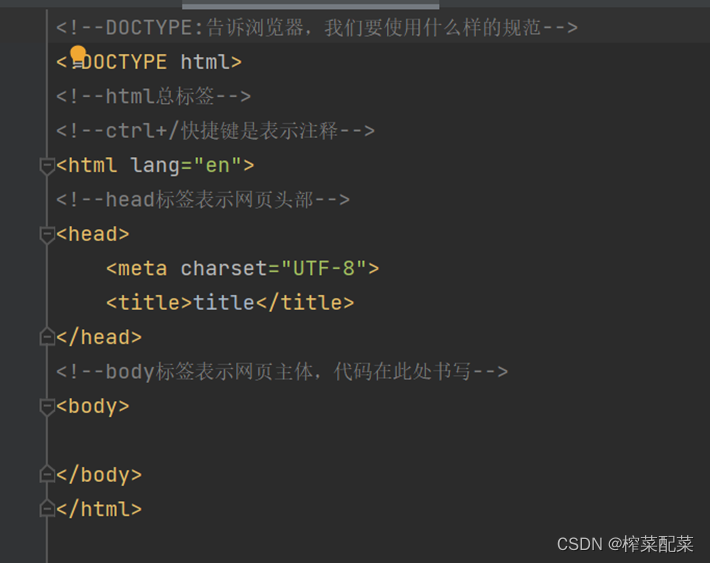Place cursor in the "en" lang value
710x563 pixels.
pyautogui.click(x=218, y=165)
